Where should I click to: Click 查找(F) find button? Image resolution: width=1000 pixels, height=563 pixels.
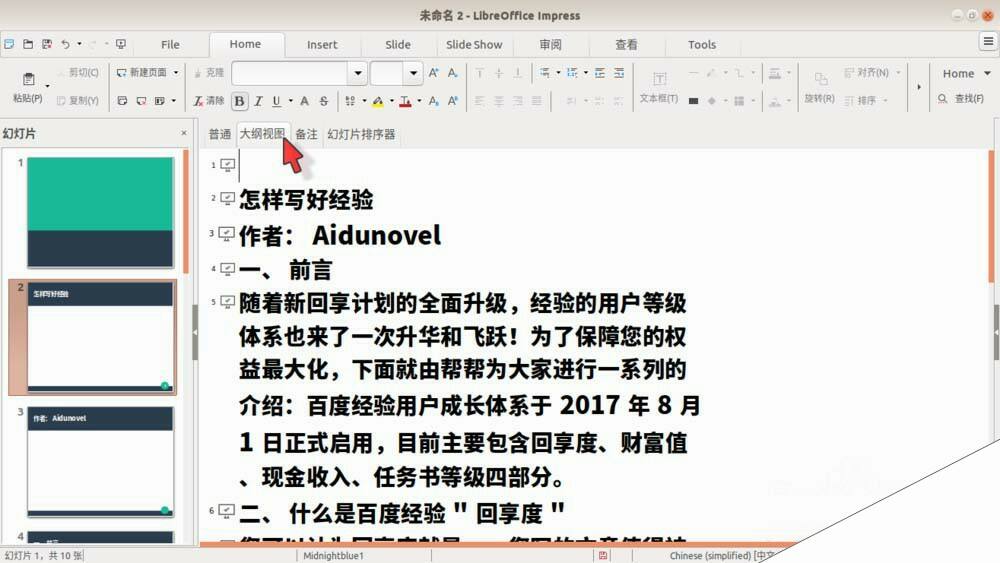click(961, 99)
